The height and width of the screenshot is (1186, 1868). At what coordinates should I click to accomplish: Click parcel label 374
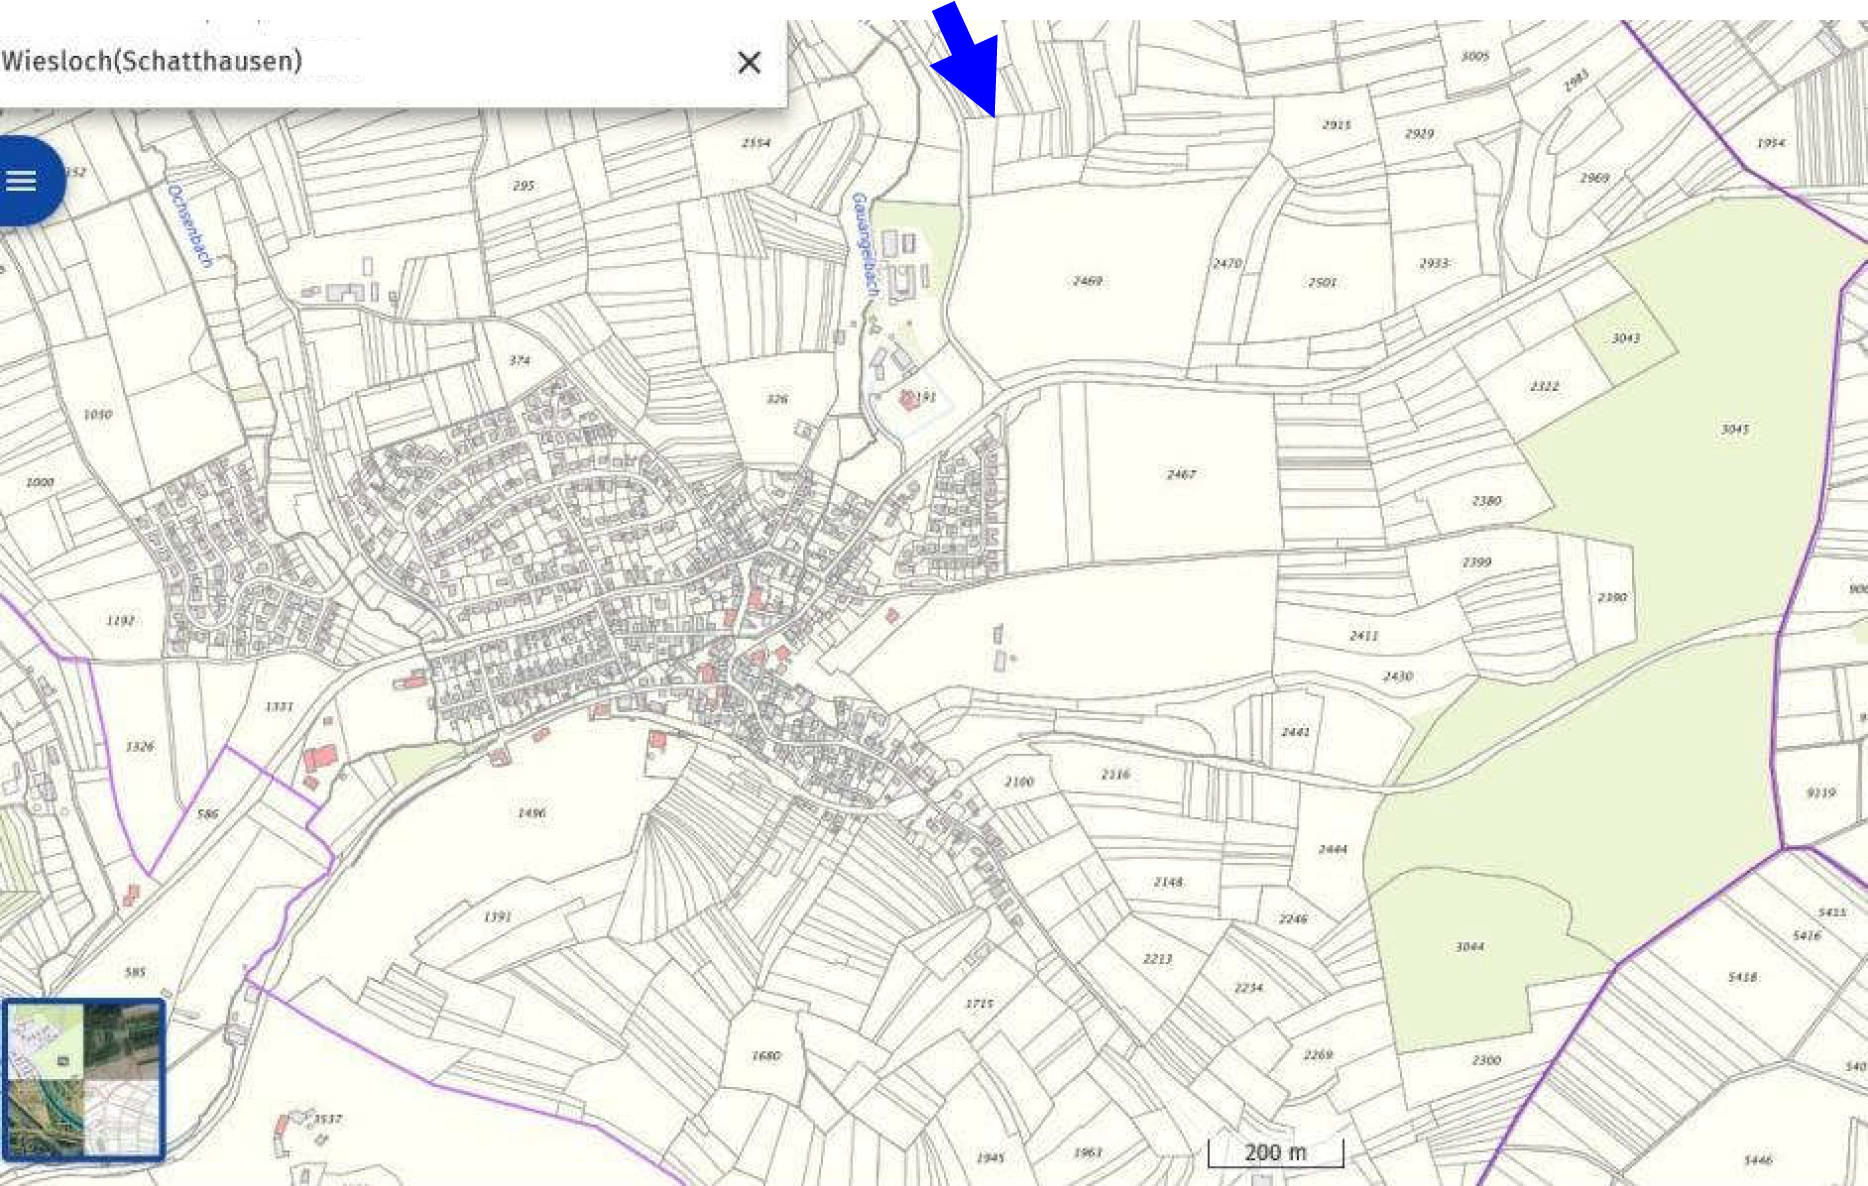tap(519, 360)
